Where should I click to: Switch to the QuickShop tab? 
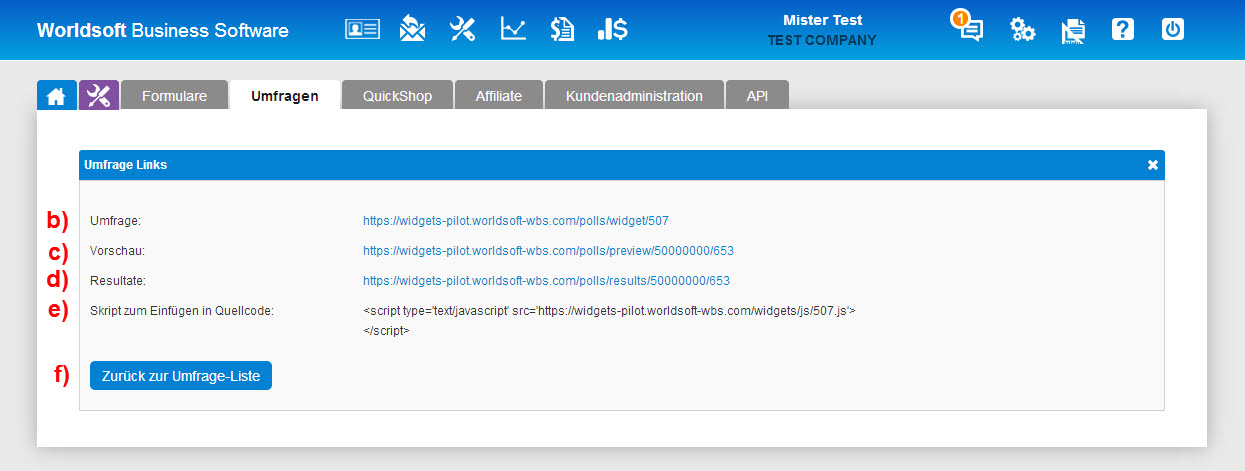point(397,96)
